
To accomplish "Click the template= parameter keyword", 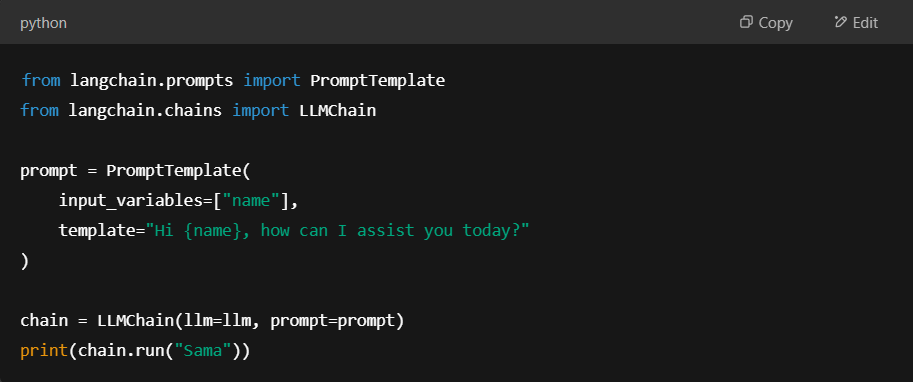I will 101,231.
